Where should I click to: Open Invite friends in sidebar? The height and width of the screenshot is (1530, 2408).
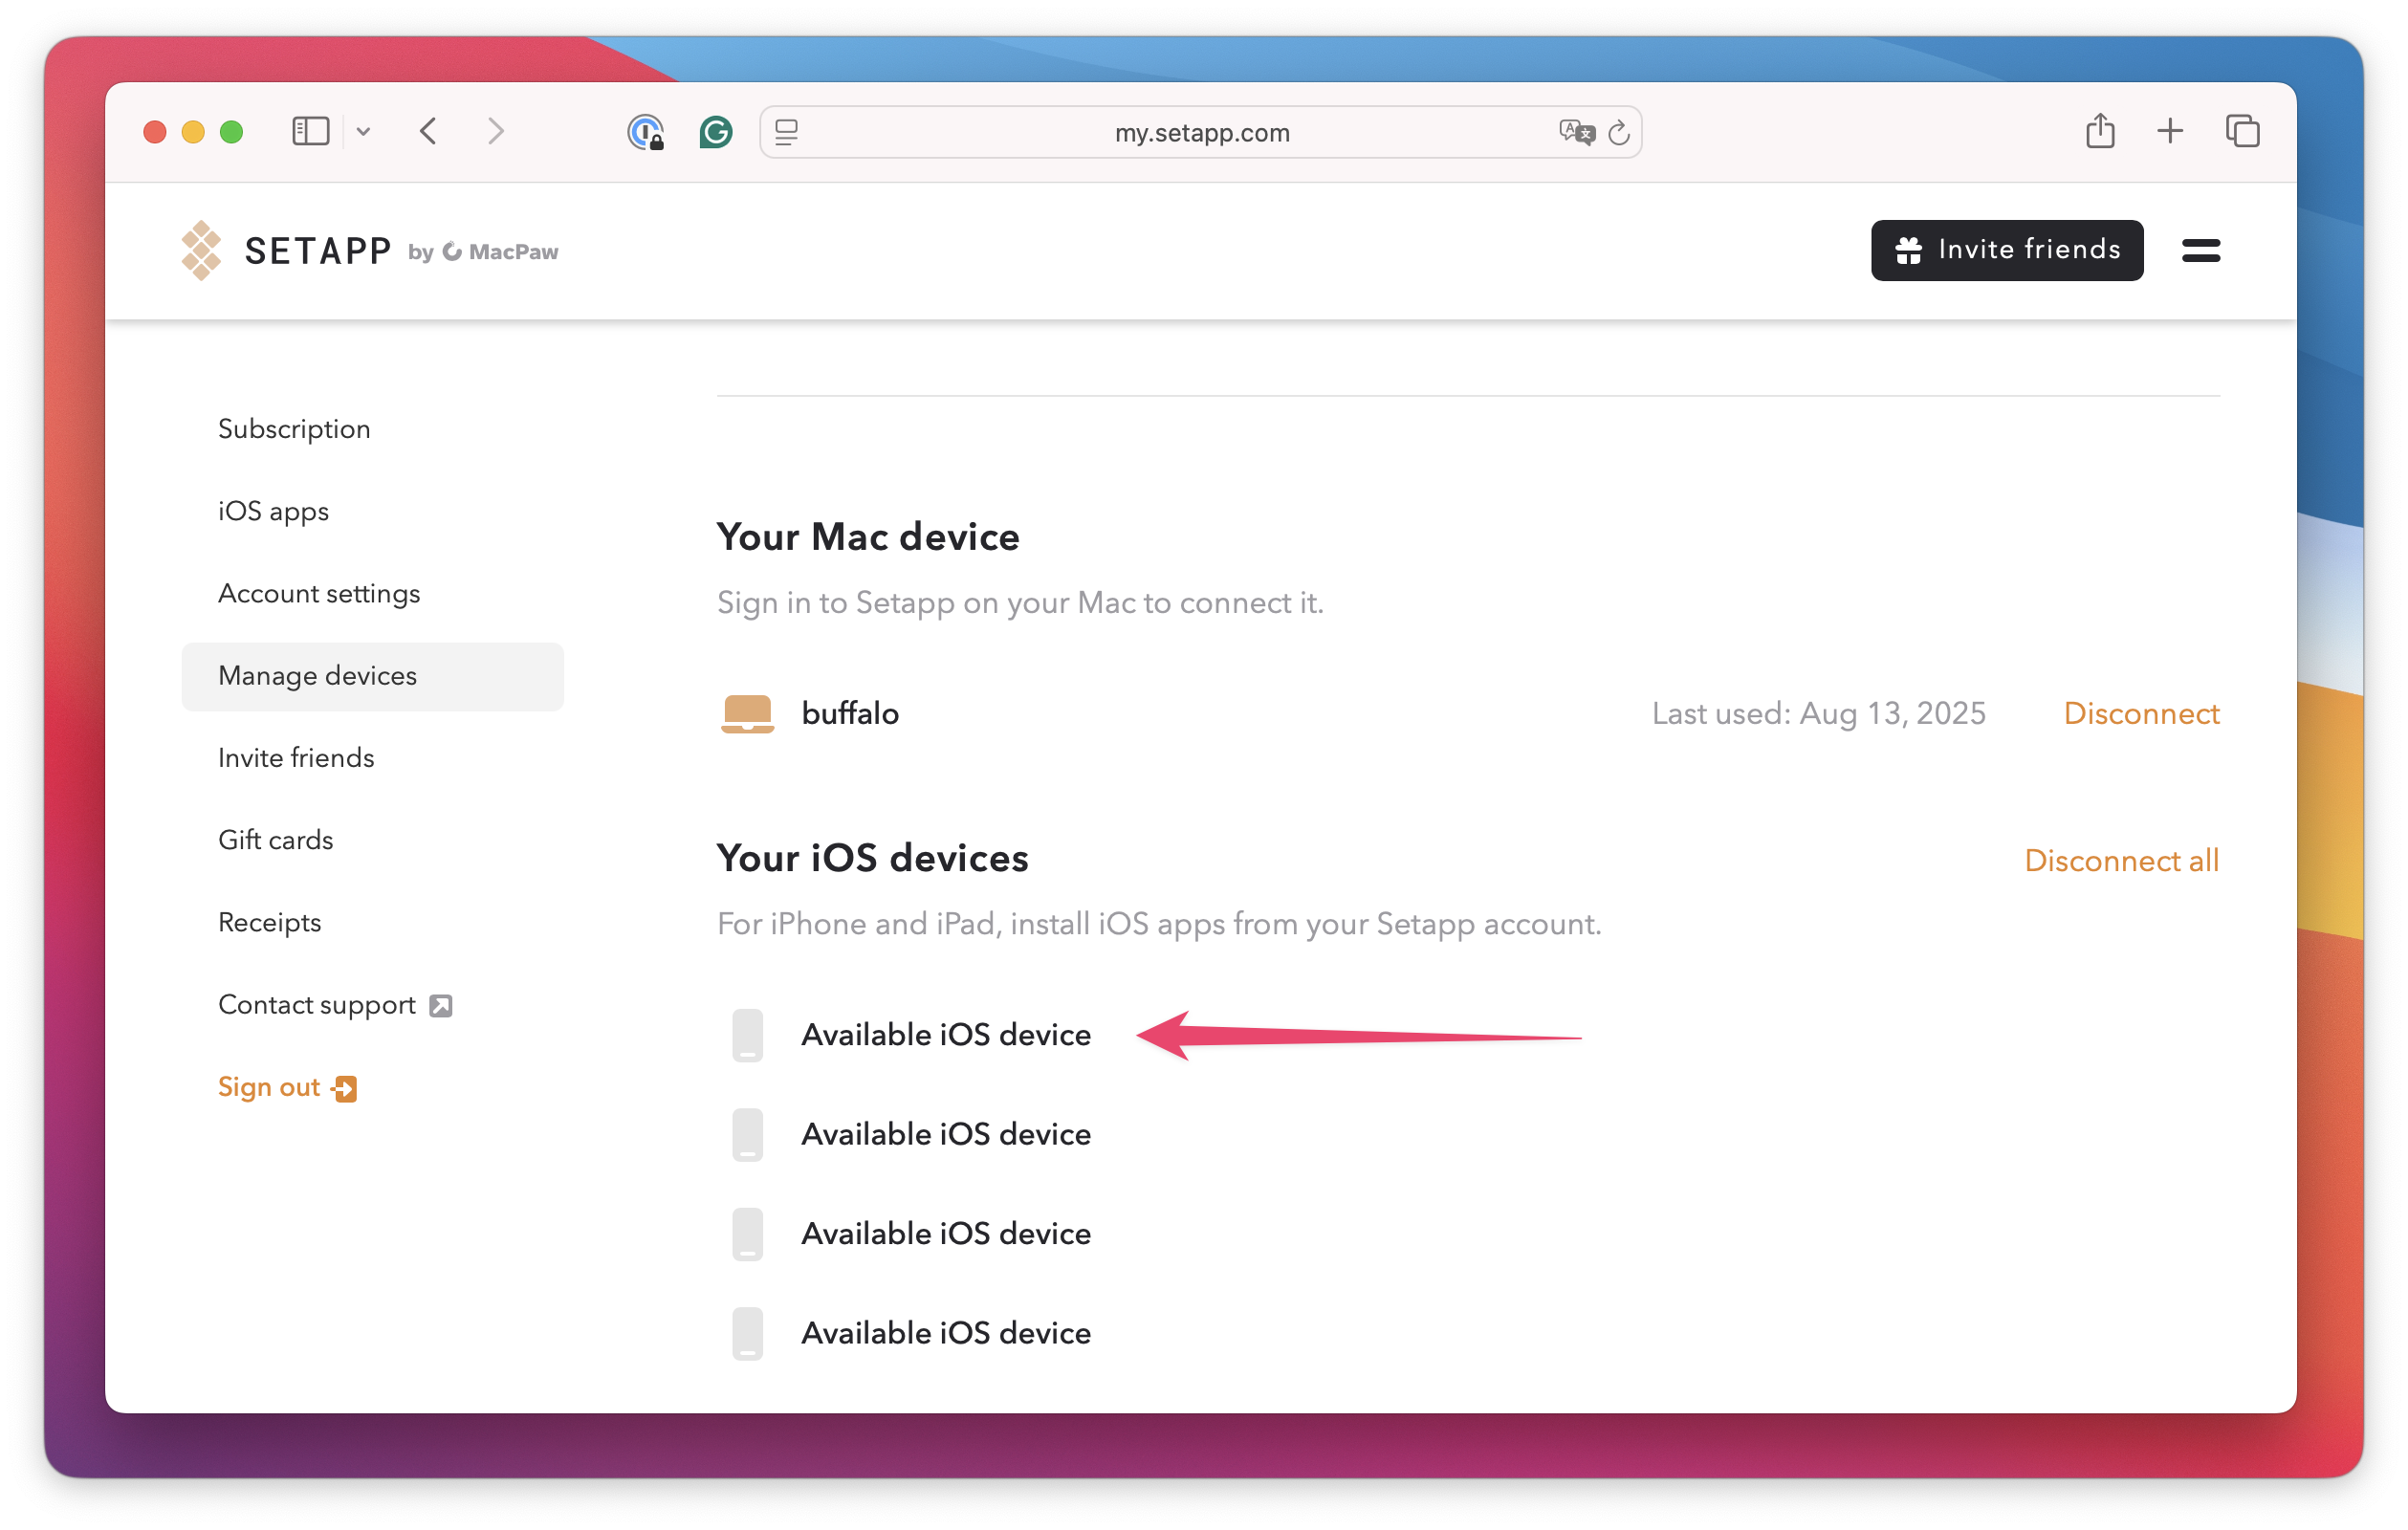(296, 758)
